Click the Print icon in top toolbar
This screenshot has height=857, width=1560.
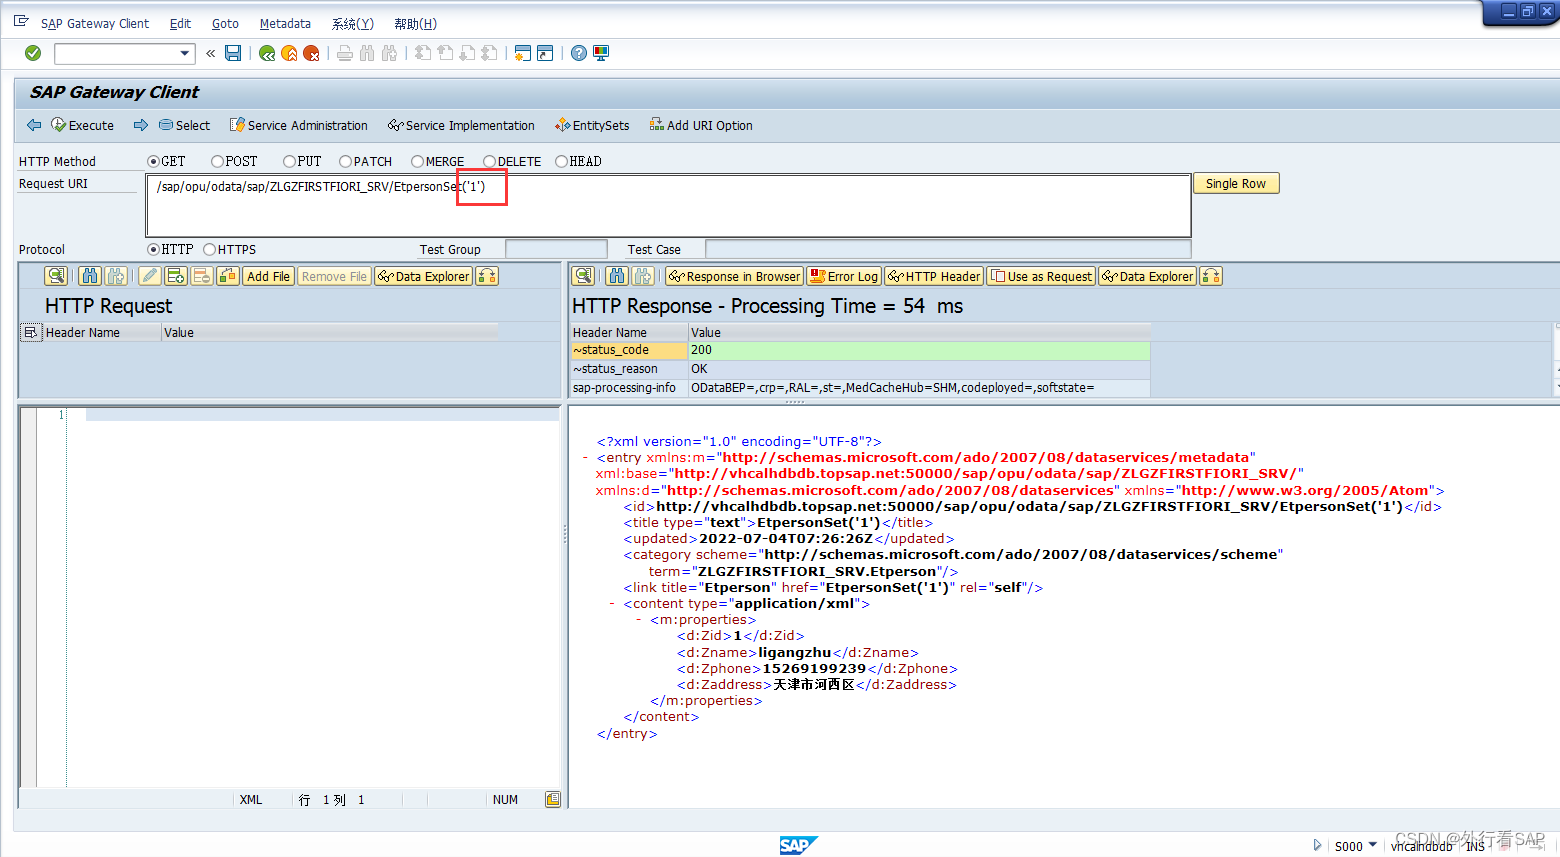pyautogui.click(x=345, y=53)
